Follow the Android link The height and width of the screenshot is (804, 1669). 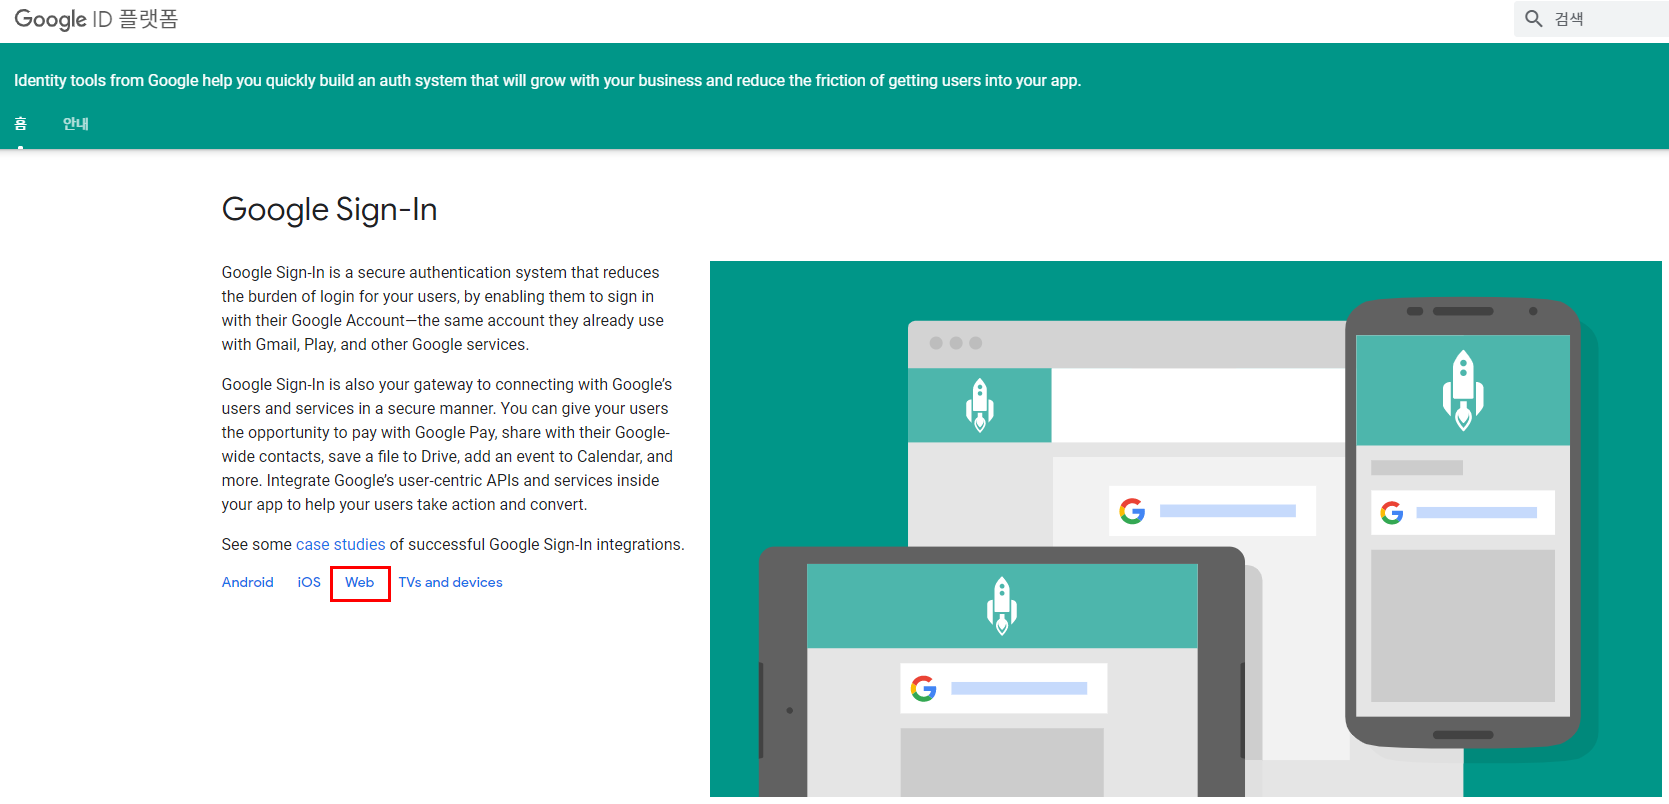(x=247, y=582)
